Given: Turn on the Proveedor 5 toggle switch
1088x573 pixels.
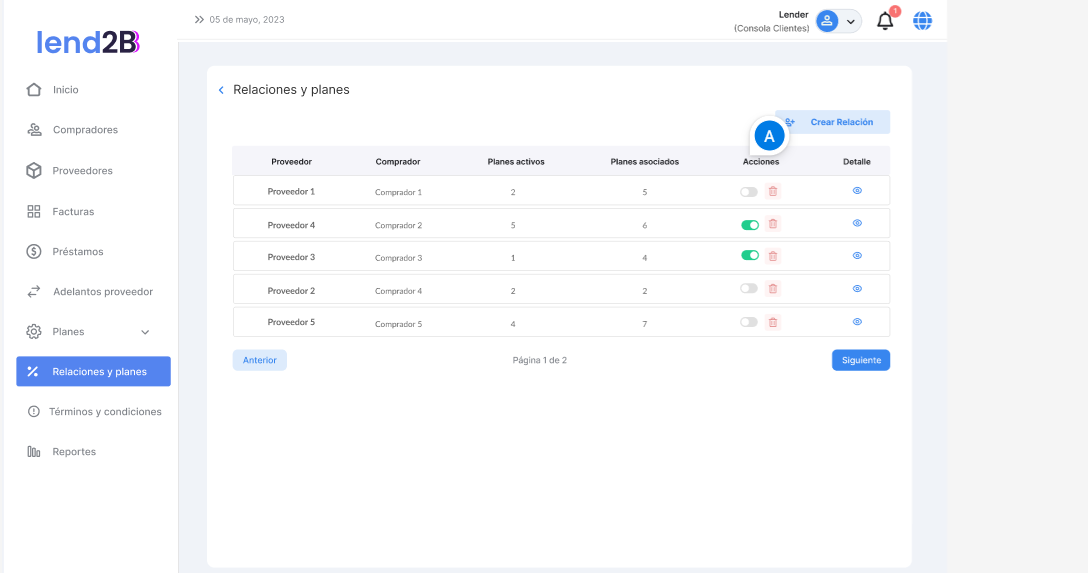Looking at the screenshot, I should 748,322.
